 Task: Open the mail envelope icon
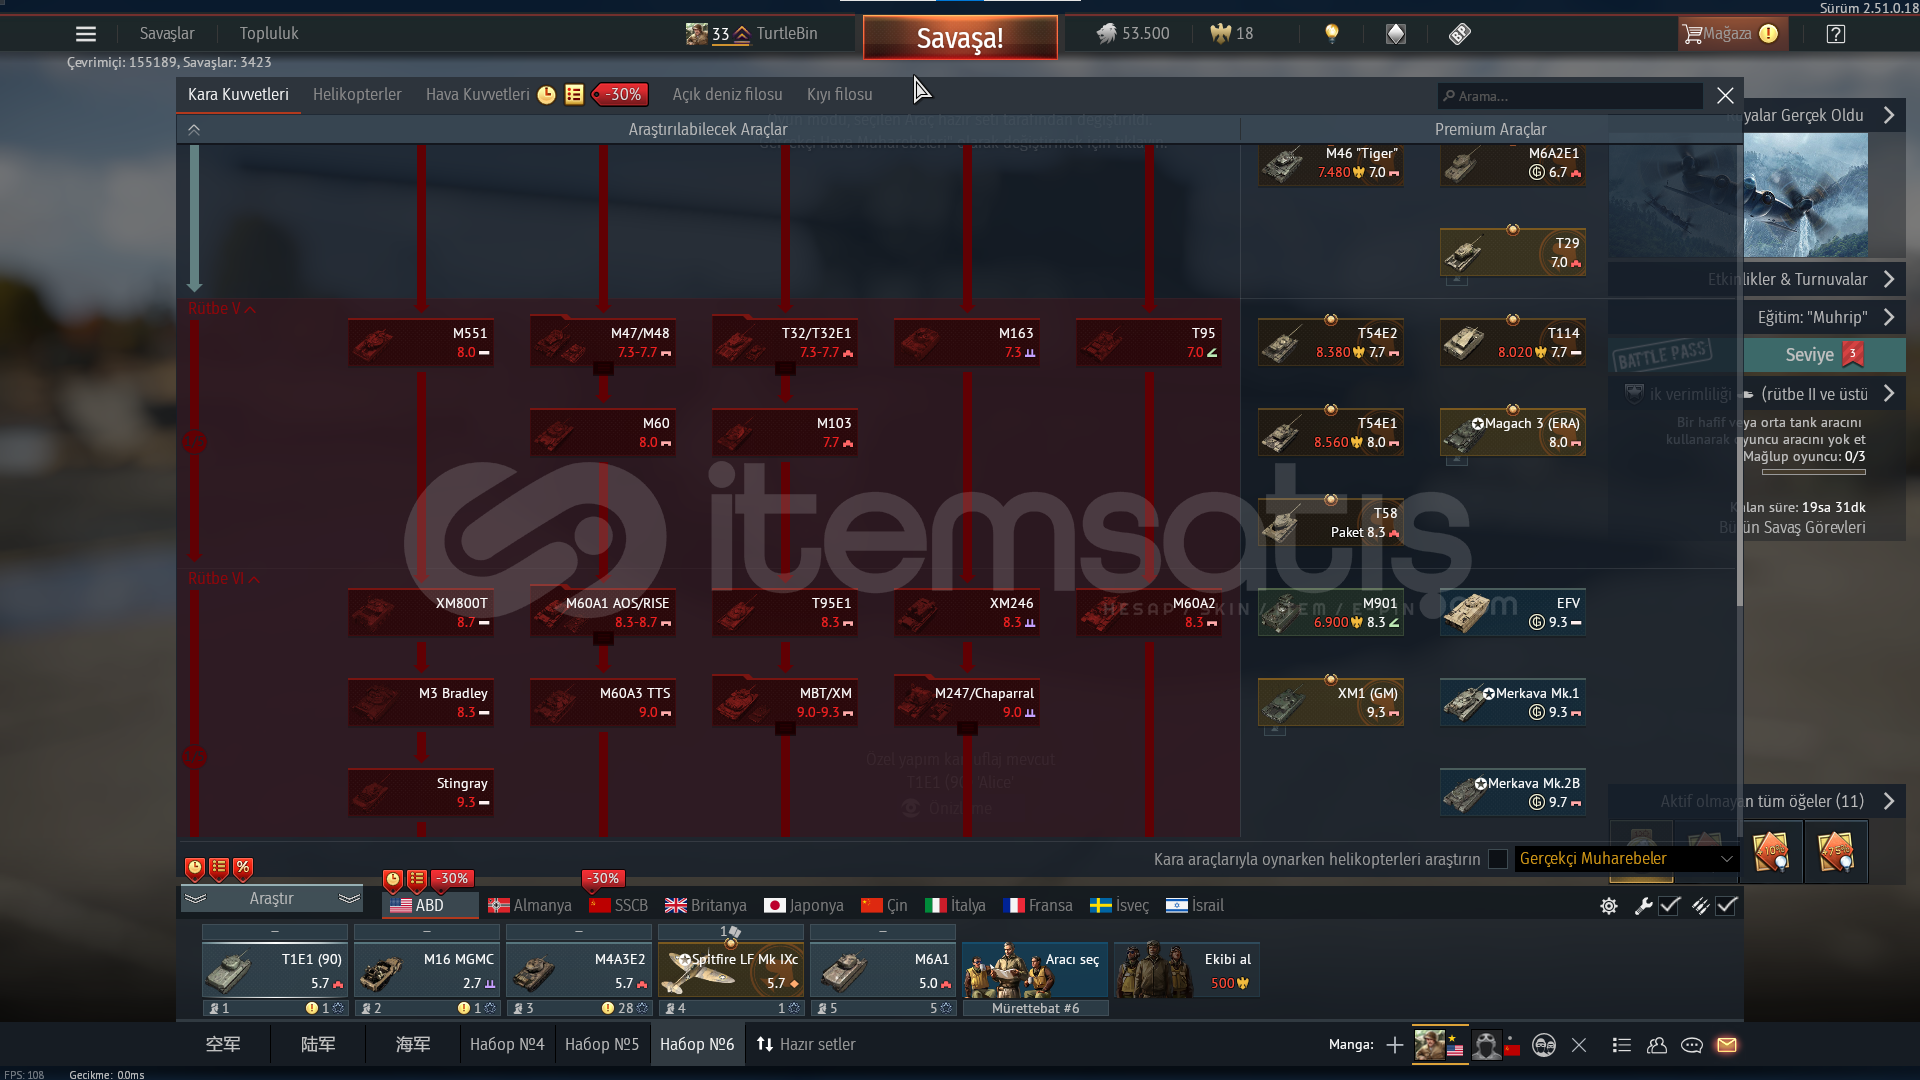[1727, 1045]
